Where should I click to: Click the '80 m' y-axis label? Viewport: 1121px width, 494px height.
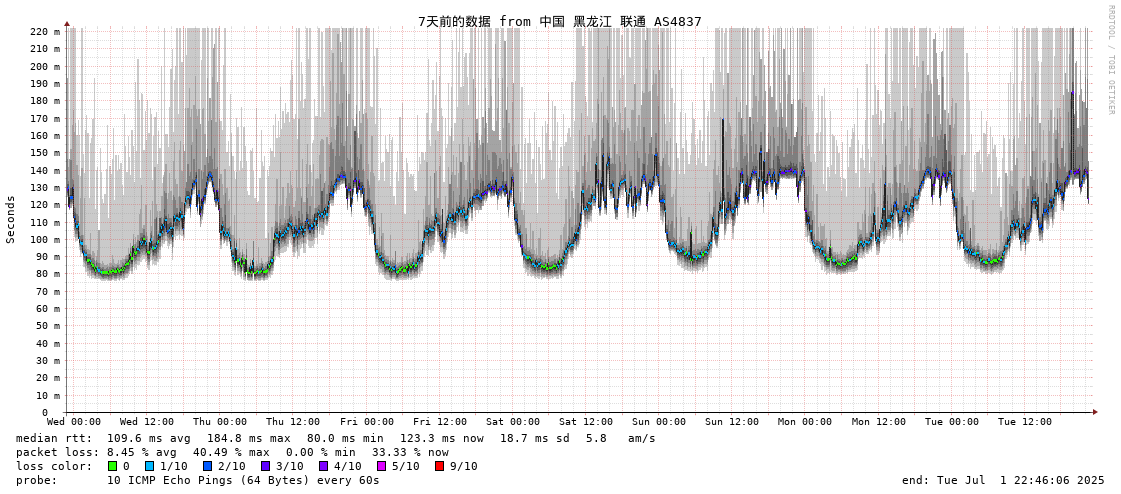49,274
